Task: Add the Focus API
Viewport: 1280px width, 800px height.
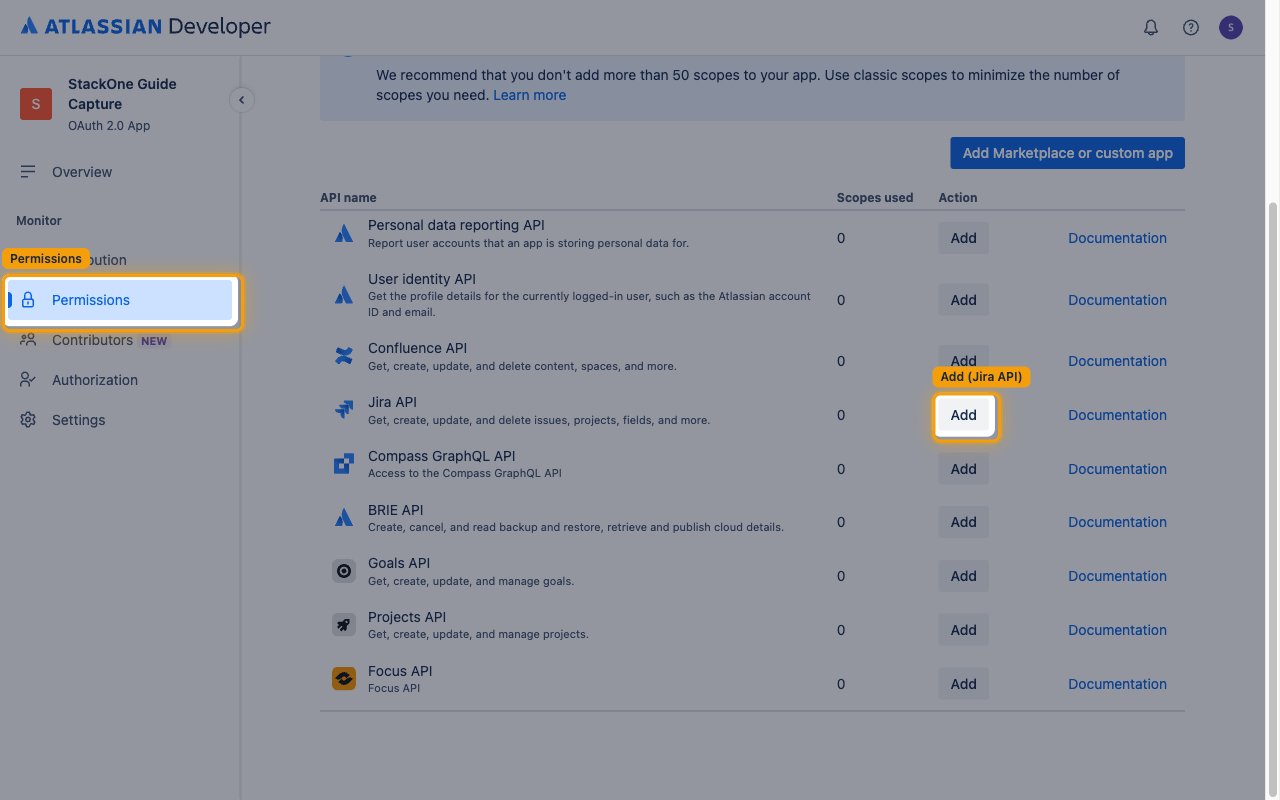Action: pos(963,684)
